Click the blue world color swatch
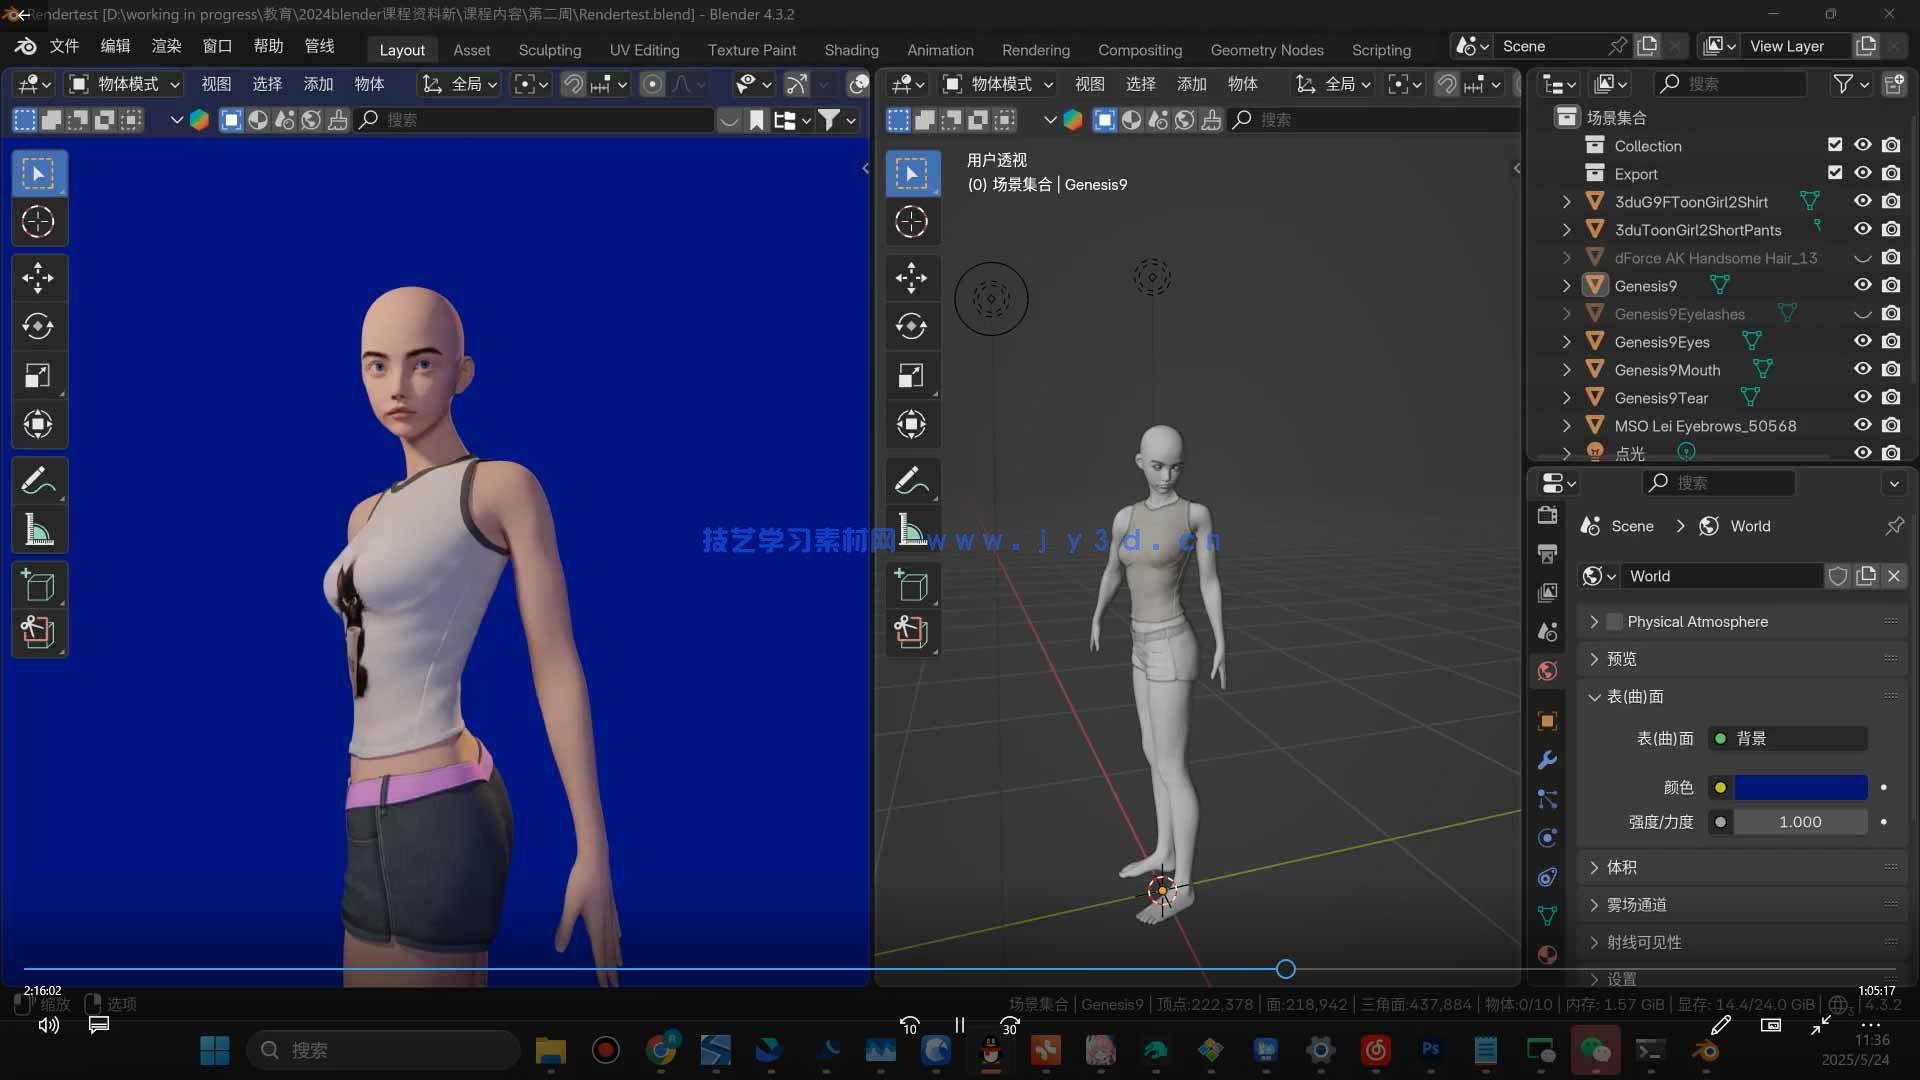The height and width of the screenshot is (1080, 1920). tap(1800, 787)
